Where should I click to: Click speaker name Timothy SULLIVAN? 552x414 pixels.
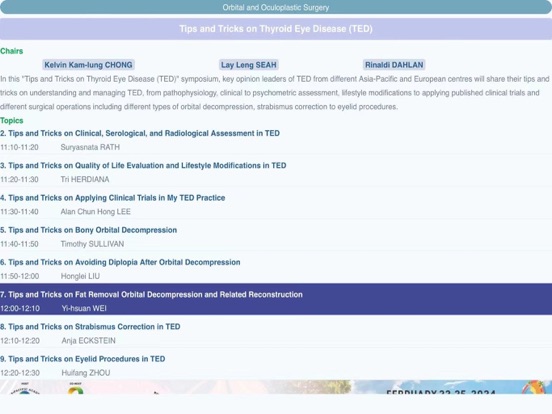tap(92, 244)
